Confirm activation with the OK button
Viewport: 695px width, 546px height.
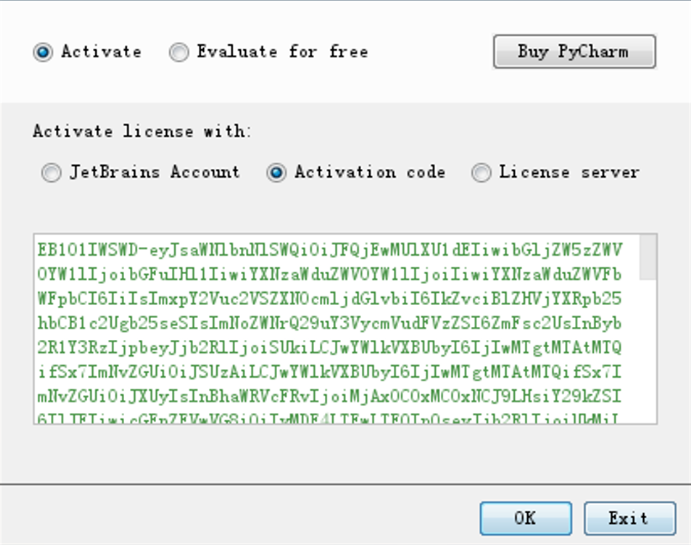[526, 518]
